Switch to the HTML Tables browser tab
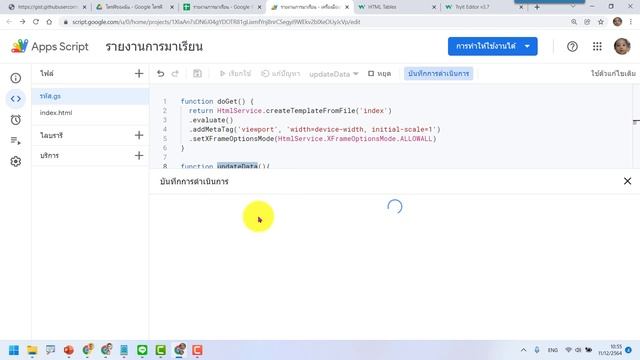This screenshot has width=640, height=360. tap(397, 7)
